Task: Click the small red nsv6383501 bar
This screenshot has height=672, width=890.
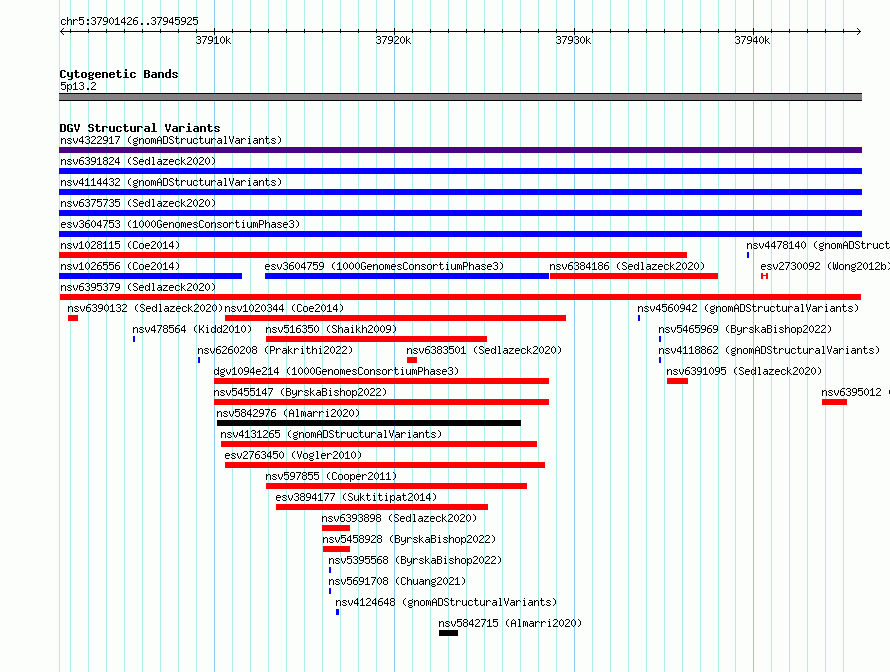Action: click(412, 360)
